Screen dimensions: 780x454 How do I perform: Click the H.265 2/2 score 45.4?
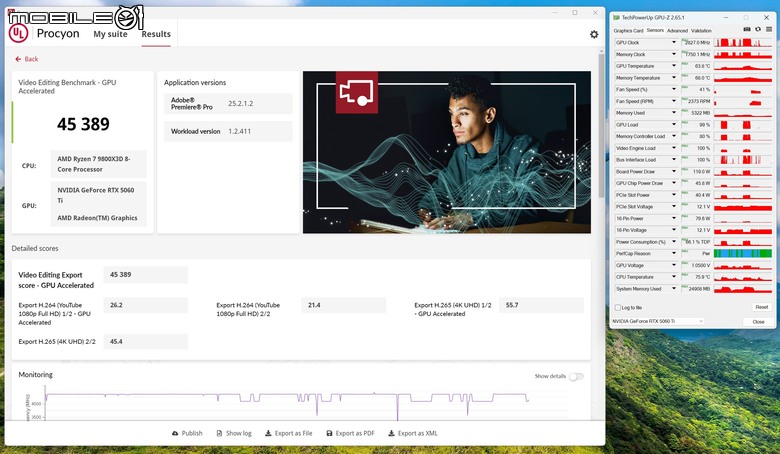(146, 342)
